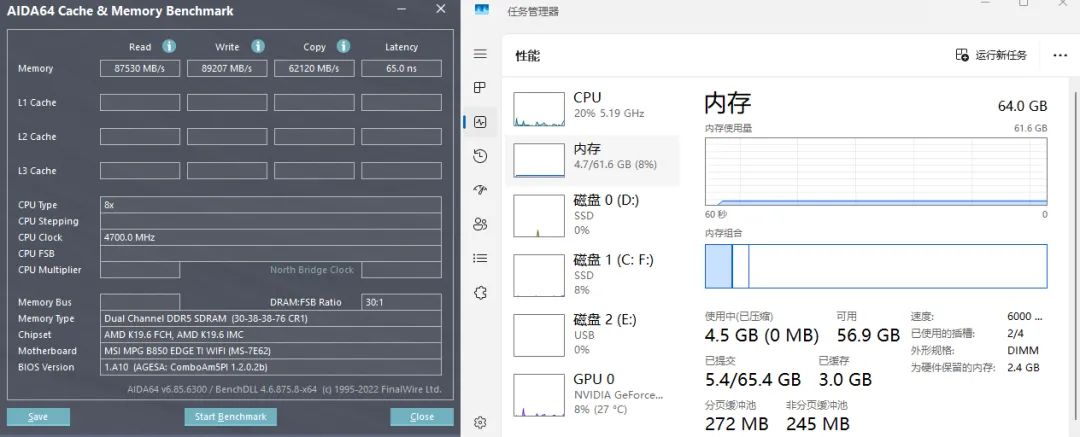Expand the Task Manager navigation hamburger menu

480,53
